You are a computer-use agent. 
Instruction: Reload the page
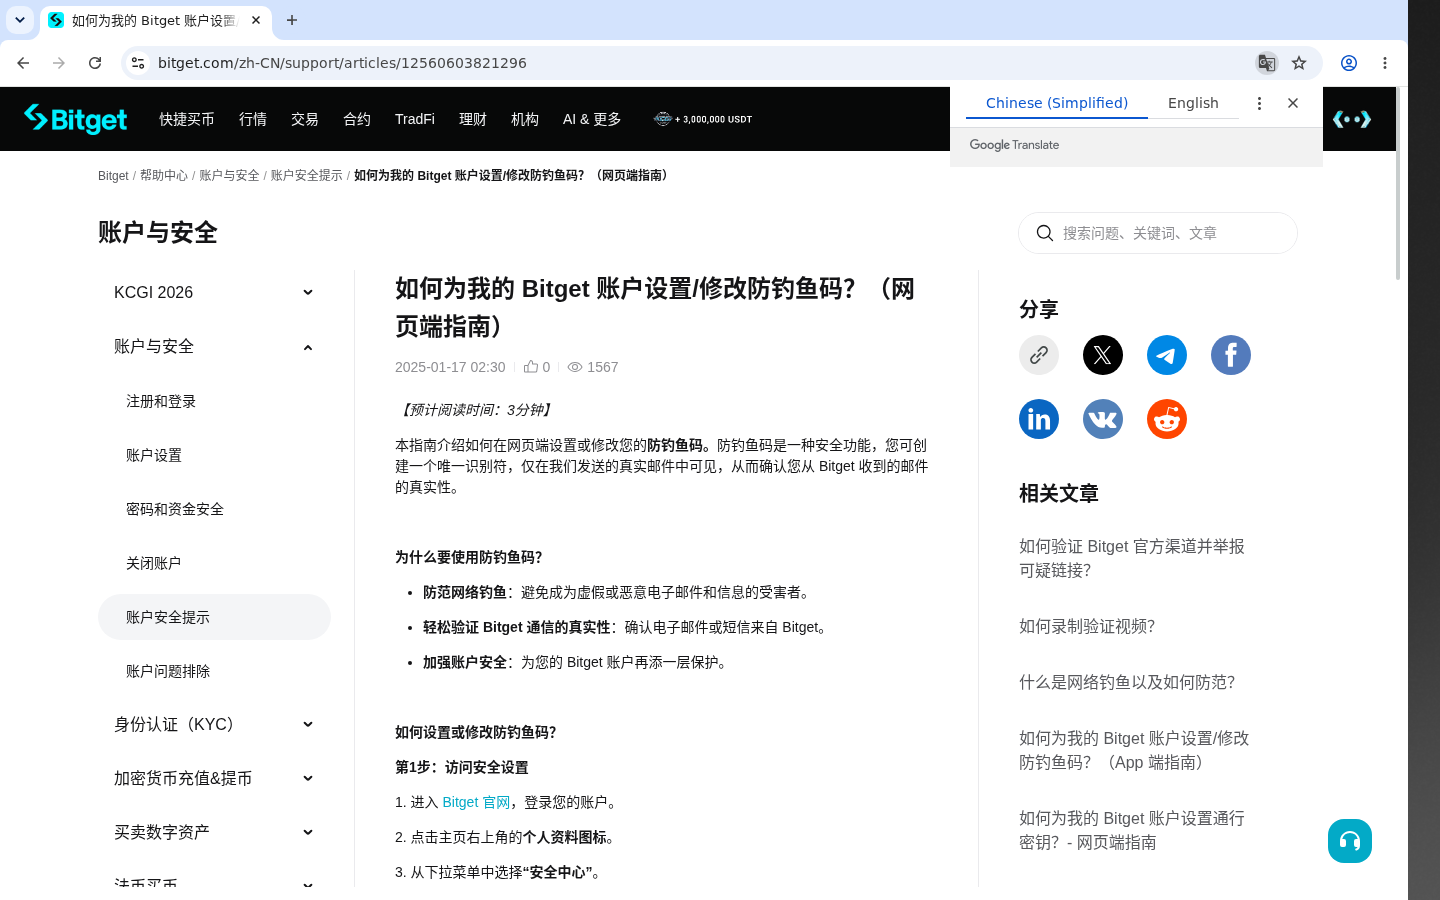click(x=95, y=63)
